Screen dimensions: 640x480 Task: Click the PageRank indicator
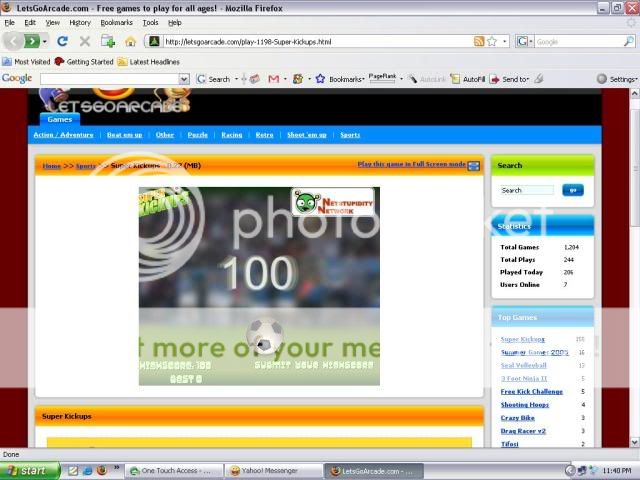point(382,78)
